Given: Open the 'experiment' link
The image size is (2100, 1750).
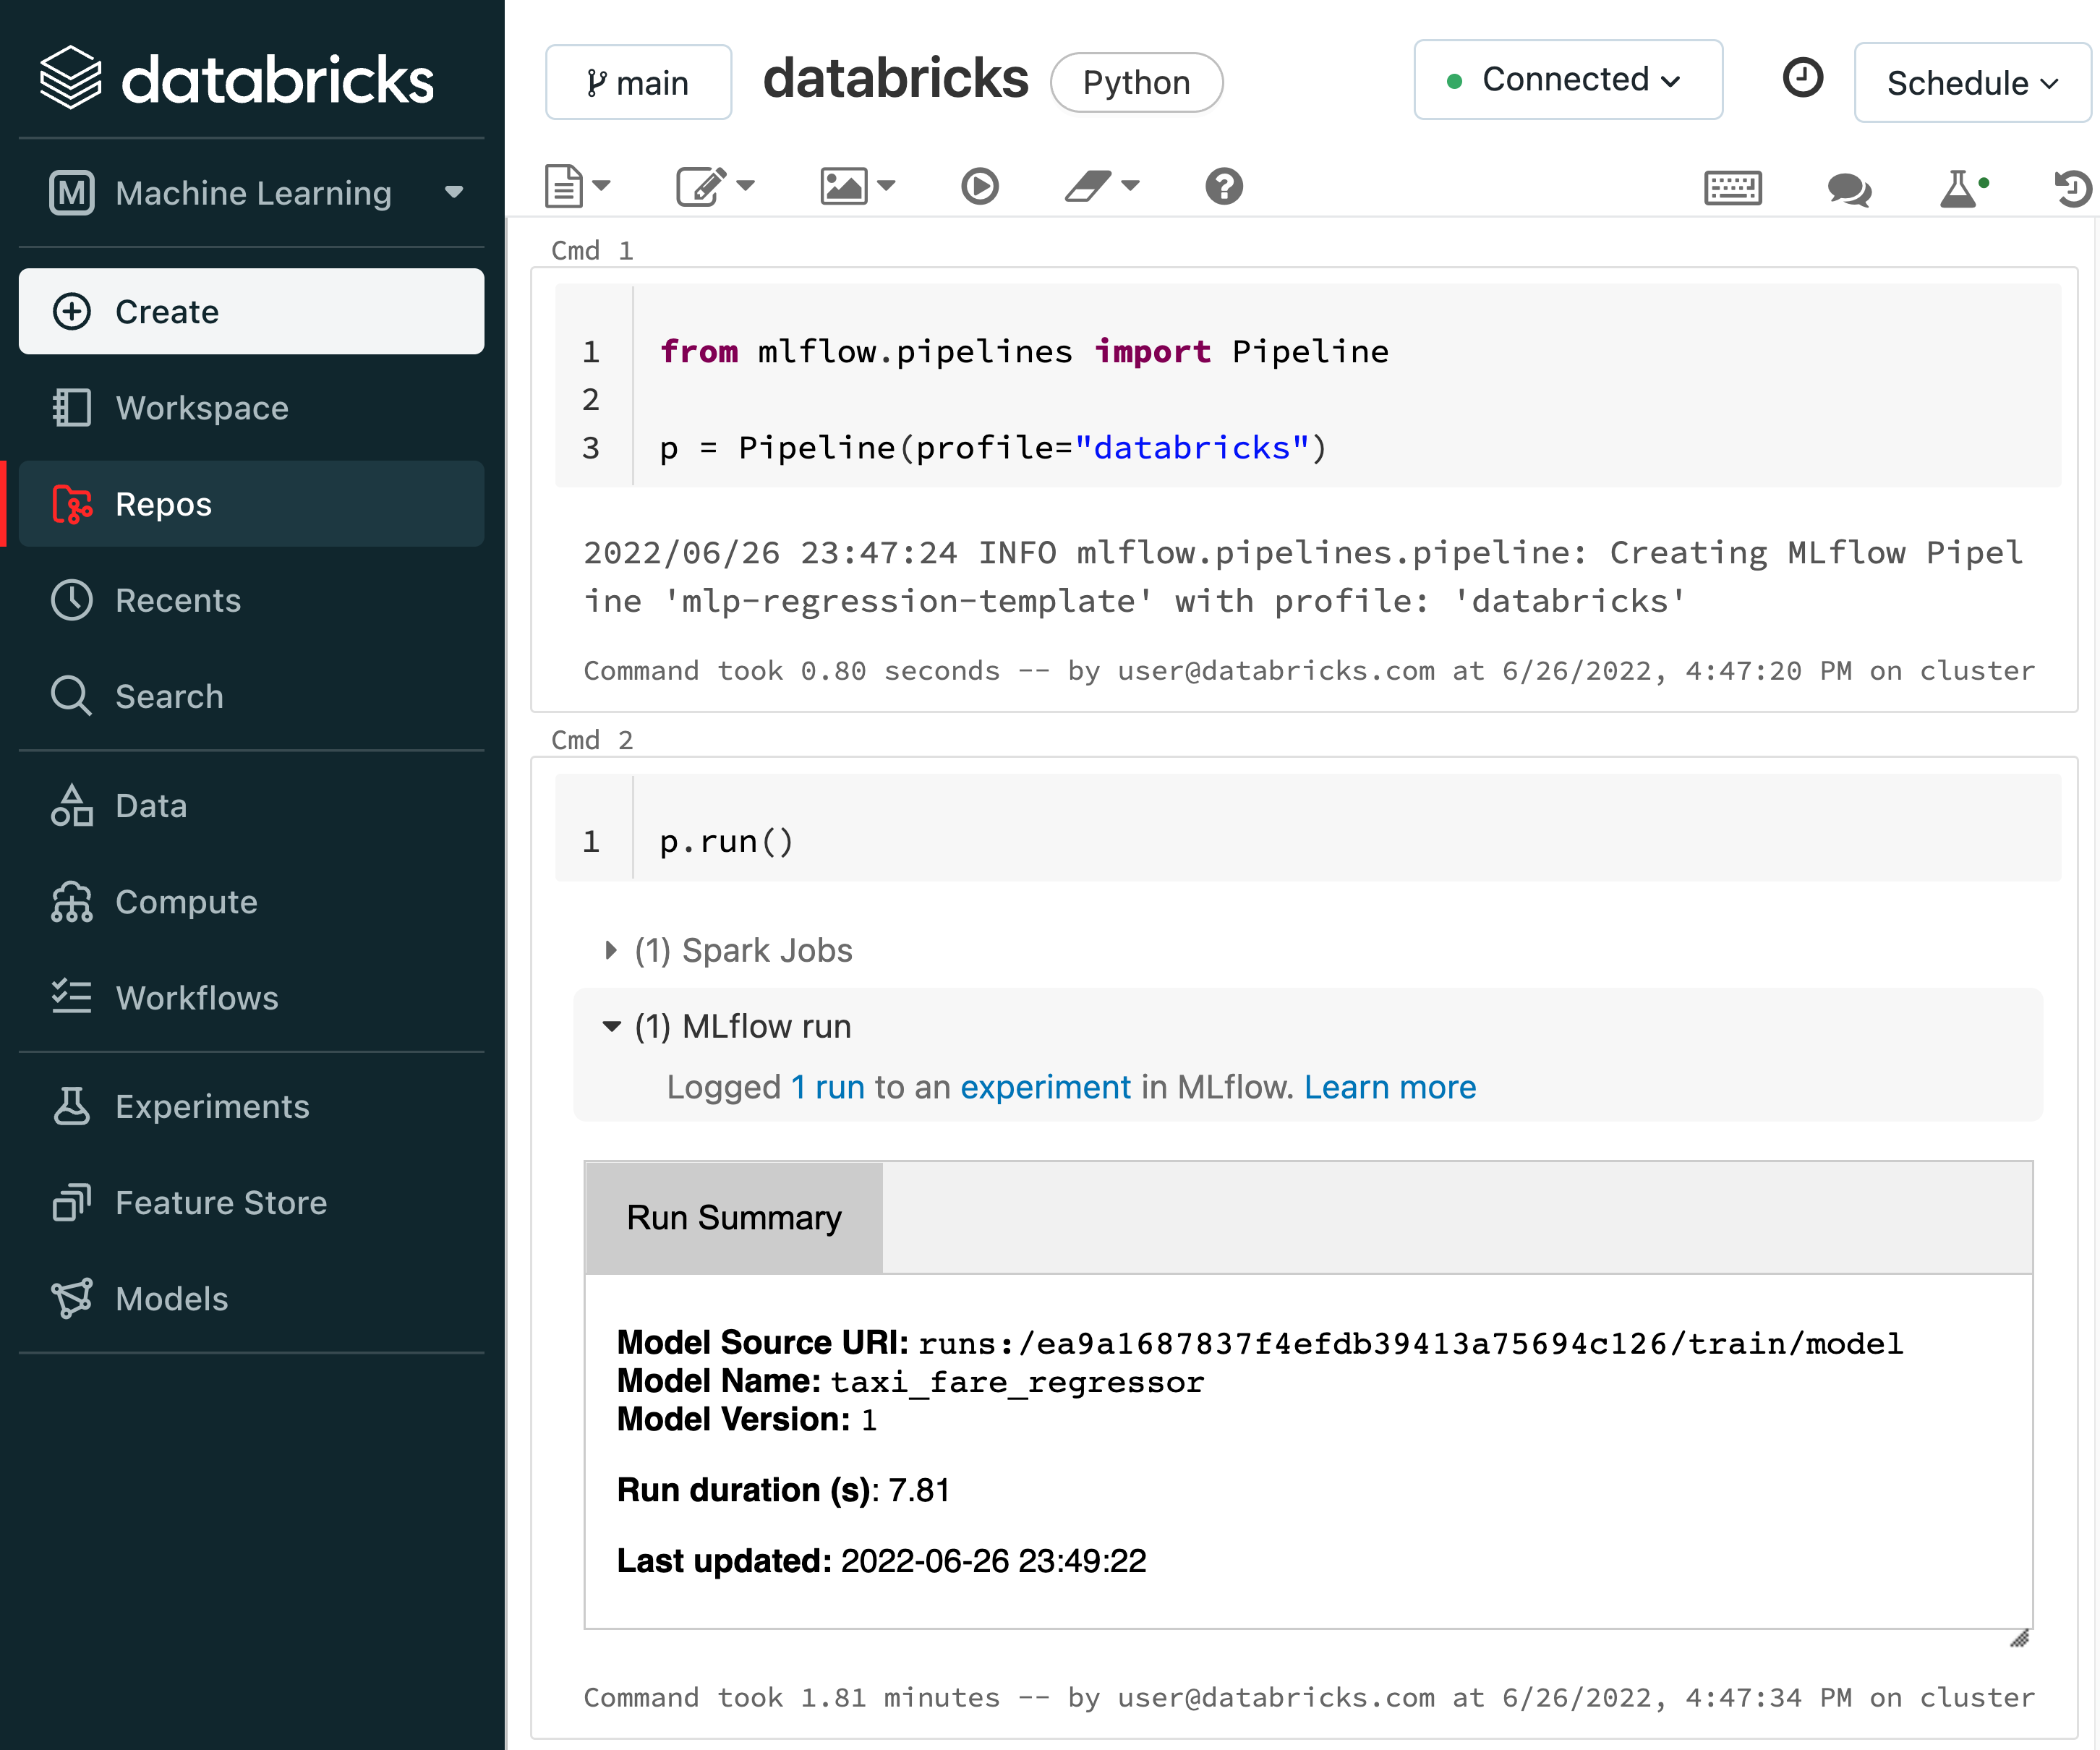Looking at the screenshot, I should coord(1045,1087).
